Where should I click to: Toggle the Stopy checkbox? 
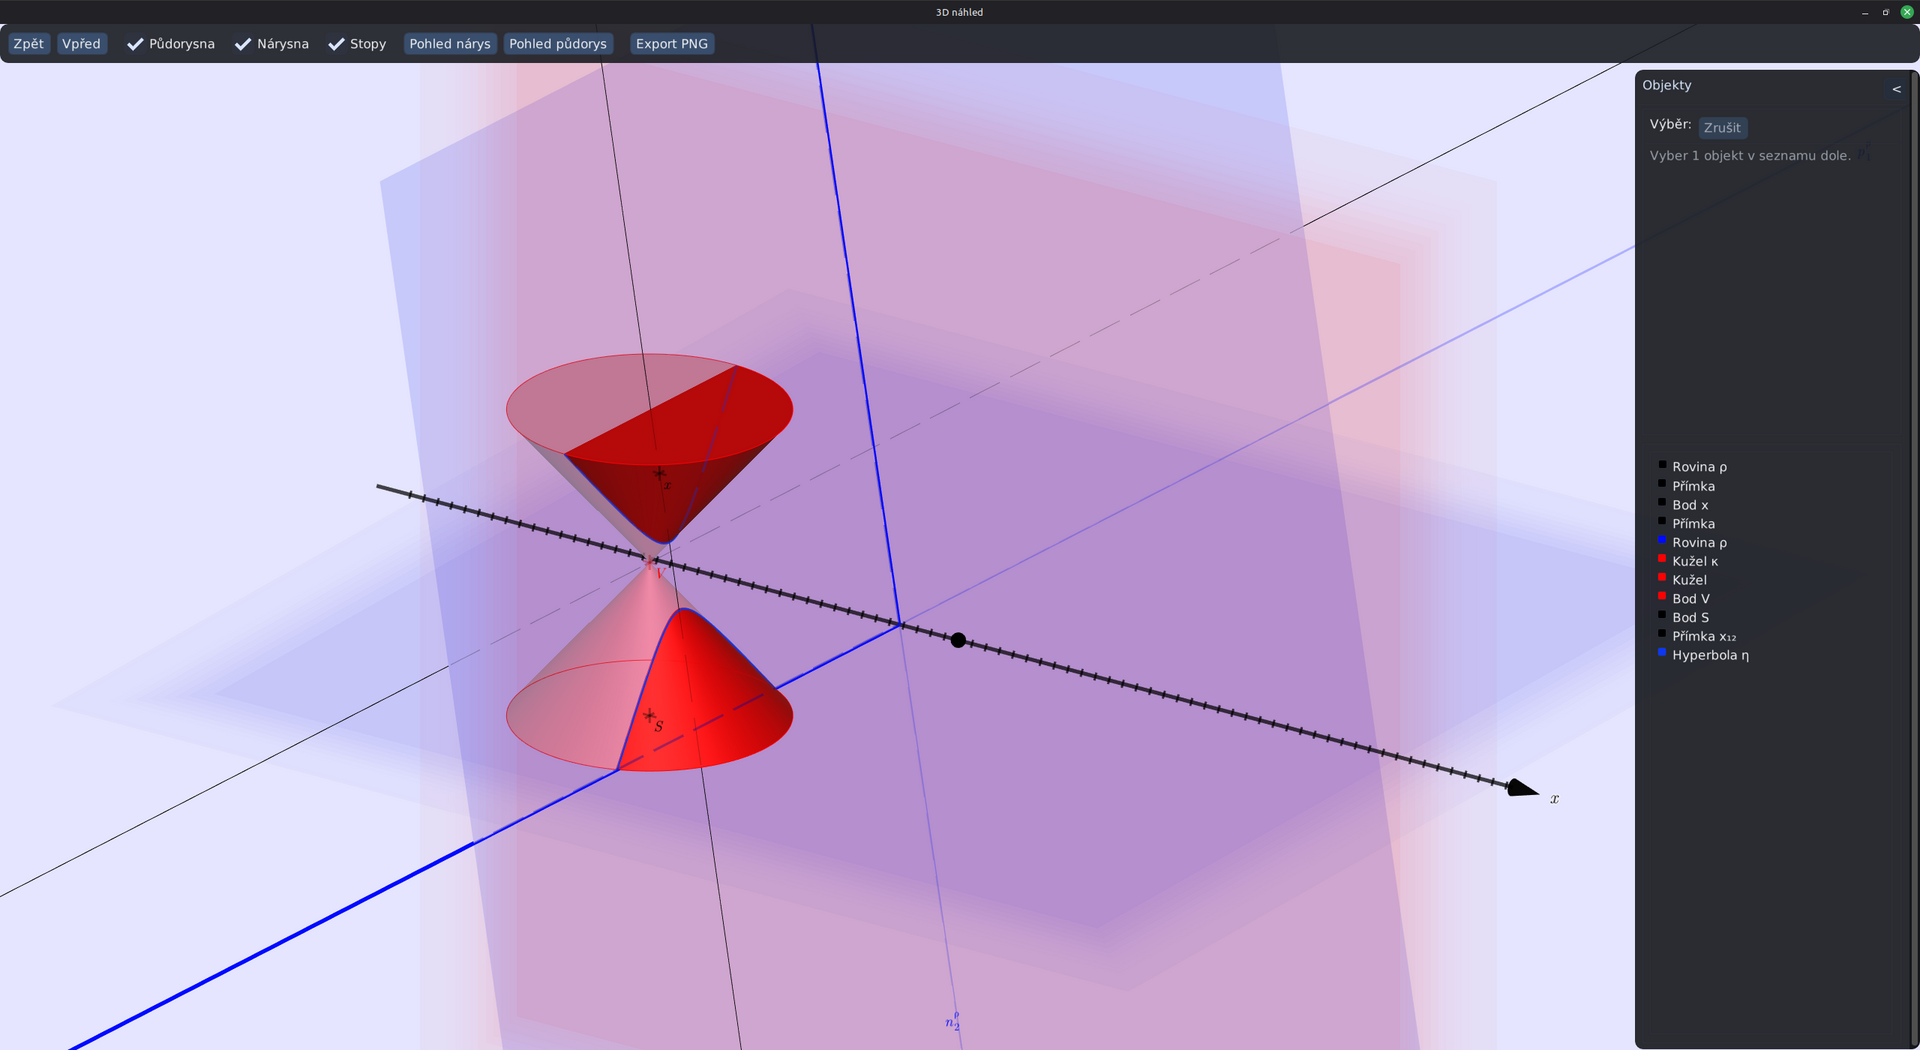coord(357,44)
